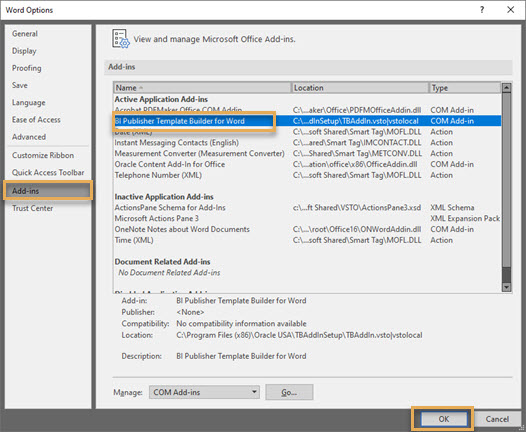Image resolution: width=526 pixels, height=432 pixels.
Task: Click the Document Related Add-ins heading
Action: [162, 262]
